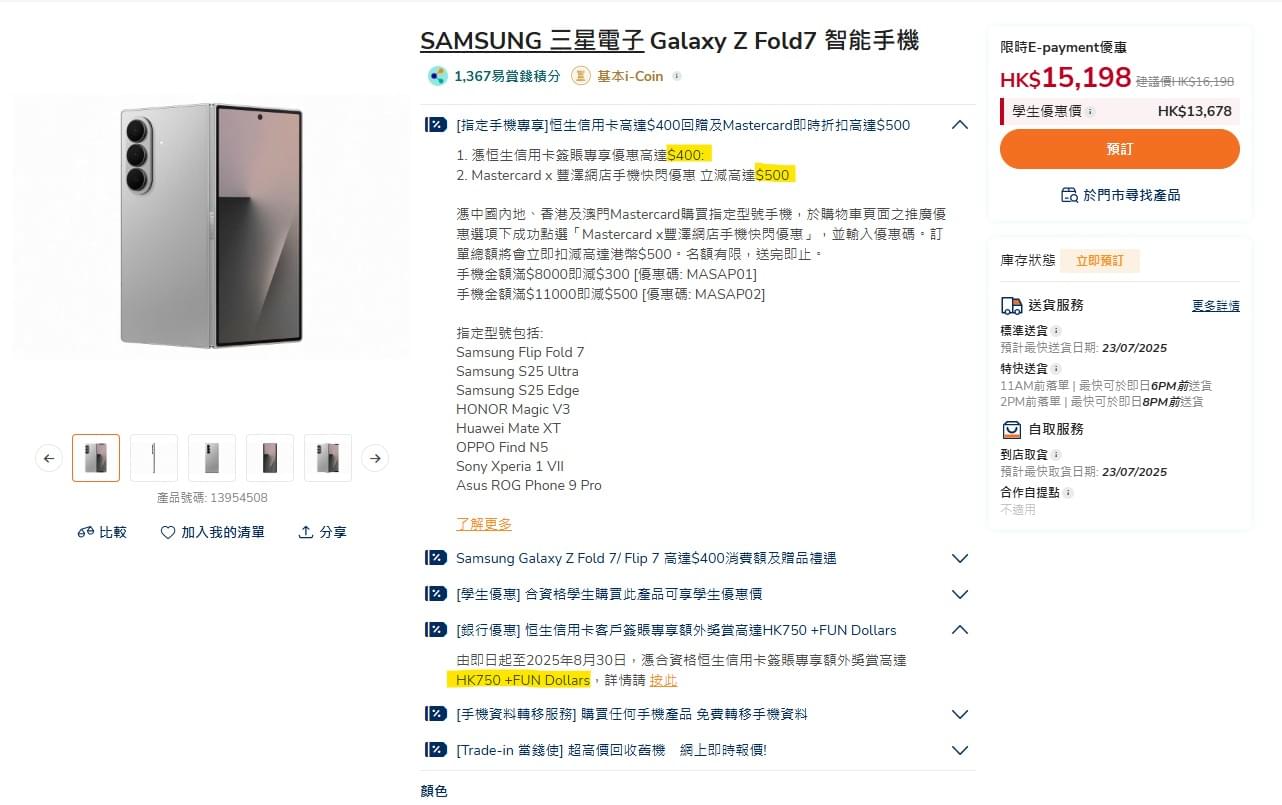Click info icon beside 基本i-Coin
1282x805 pixels.
[x=677, y=76]
